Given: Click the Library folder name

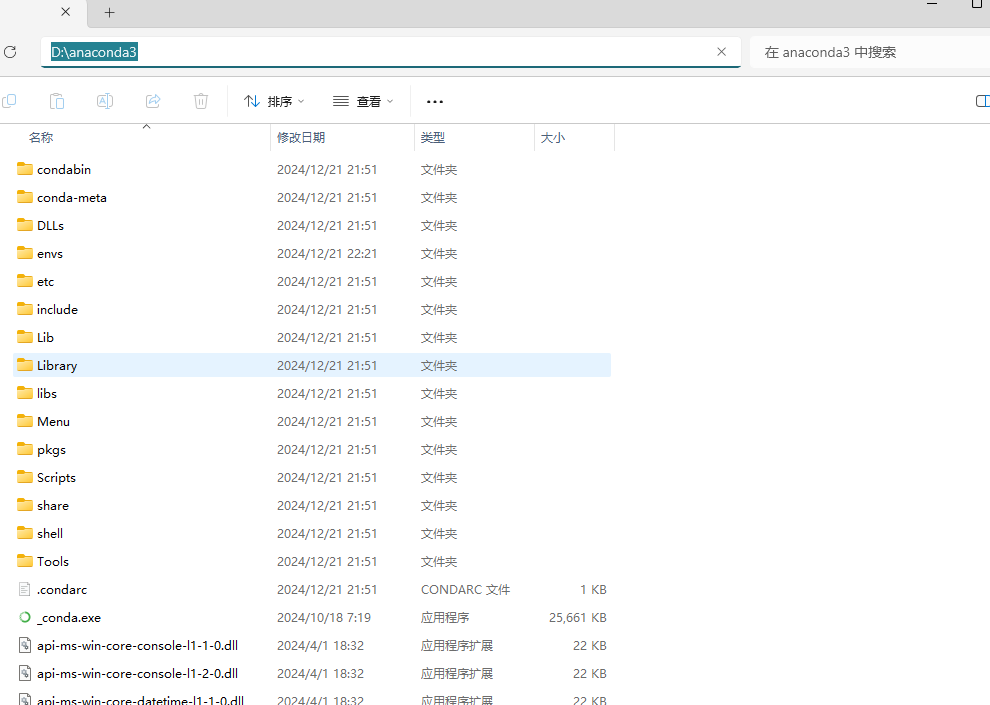Looking at the screenshot, I should click(57, 366).
